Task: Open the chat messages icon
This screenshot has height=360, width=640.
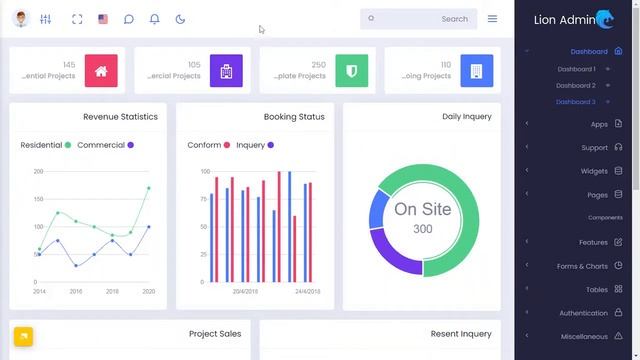Action: pos(129,19)
